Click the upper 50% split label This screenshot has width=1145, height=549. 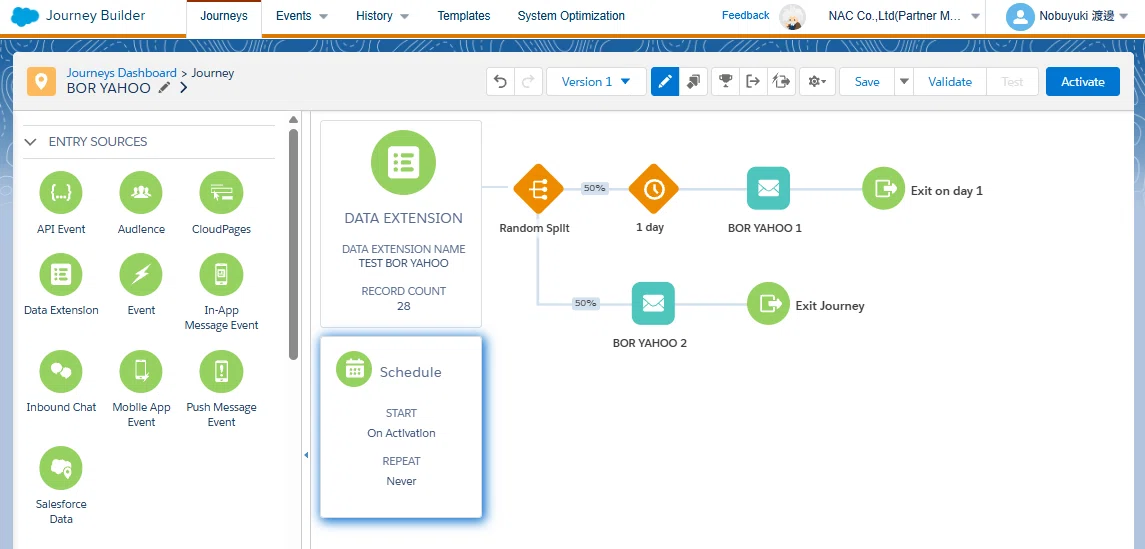tap(594, 188)
